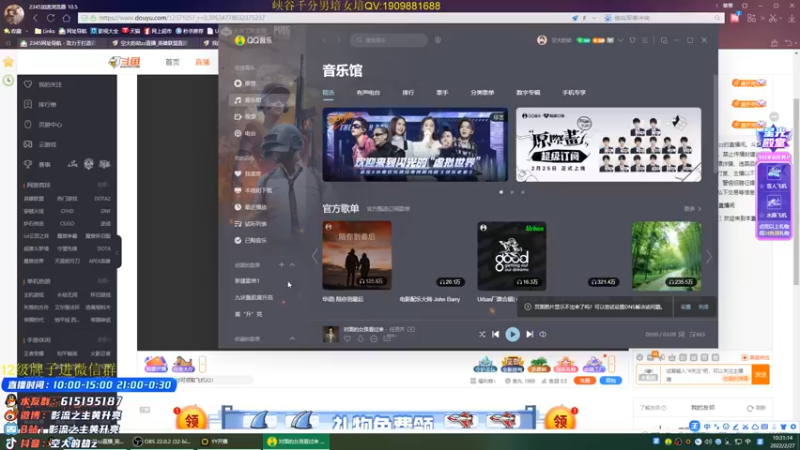Open comments for the current song
800x450 pixels.
(387, 339)
